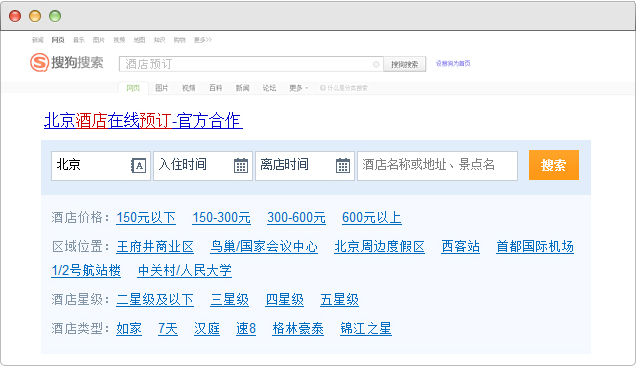
Task: Open the check-in date calendar icon
Action: pyautogui.click(x=241, y=165)
